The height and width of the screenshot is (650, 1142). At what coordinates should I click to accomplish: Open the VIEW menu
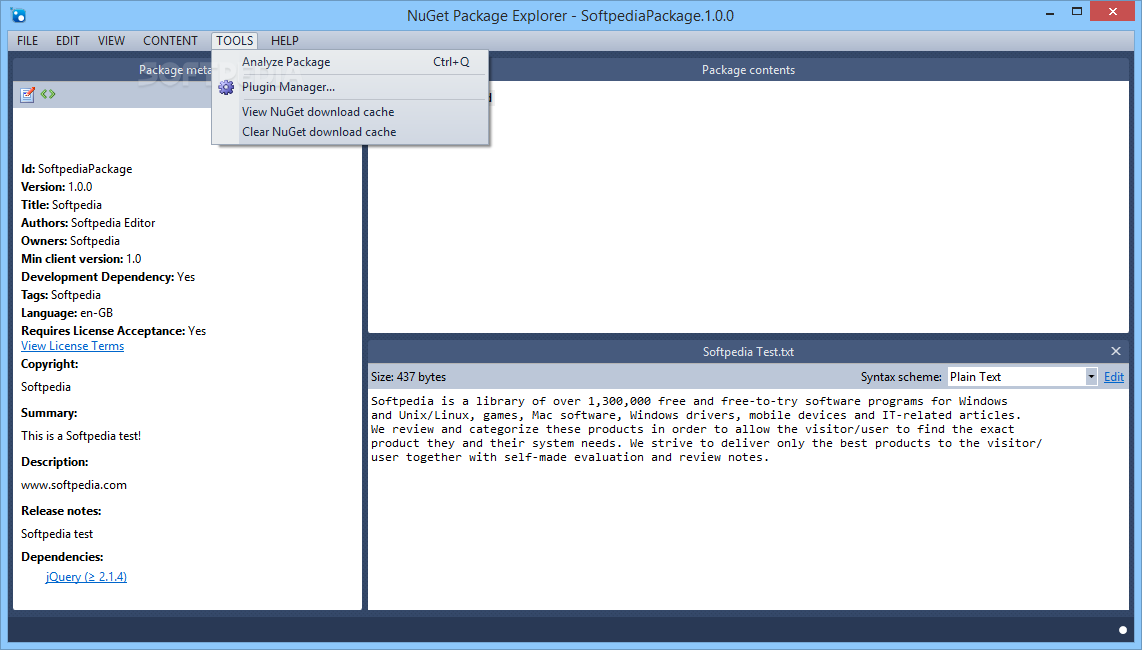coord(111,41)
